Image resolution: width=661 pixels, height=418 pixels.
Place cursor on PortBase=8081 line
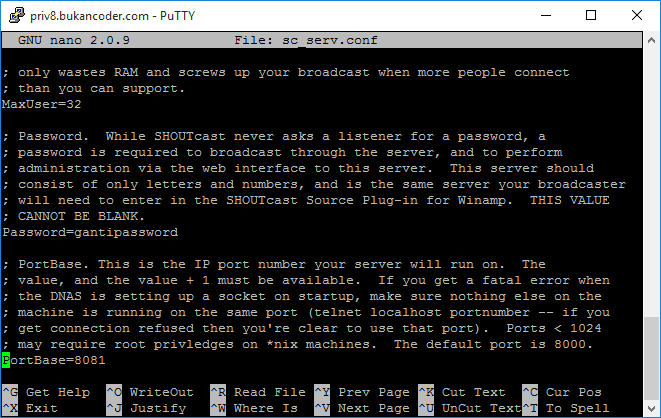coord(50,360)
